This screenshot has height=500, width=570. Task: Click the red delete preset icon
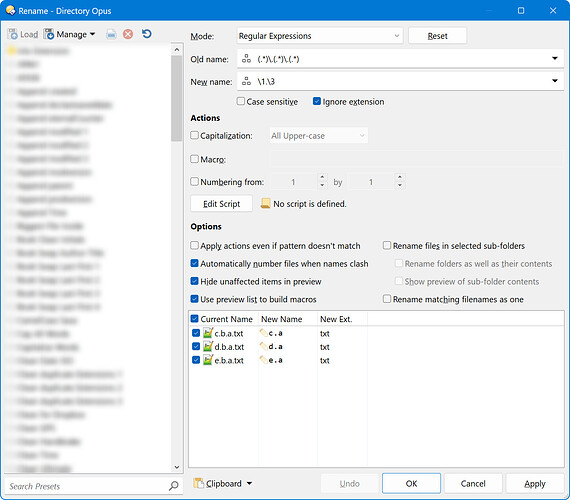tap(128, 34)
